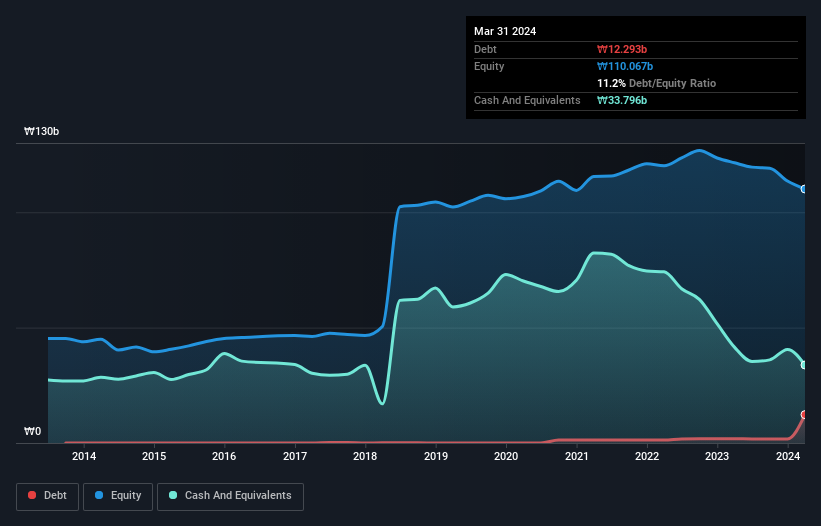
Task: Click the 2019 x-axis label
Action: pyautogui.click(x=436, y=456)
